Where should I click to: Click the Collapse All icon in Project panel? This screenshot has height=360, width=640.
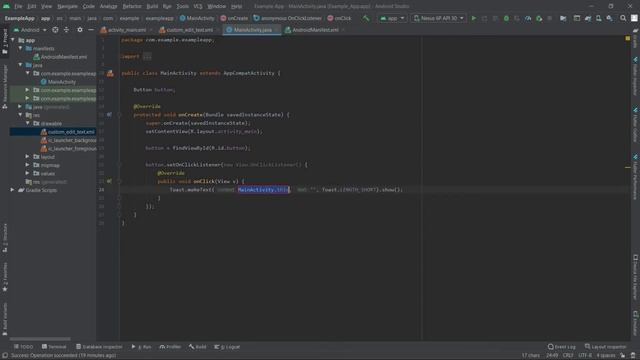point(66,30)
